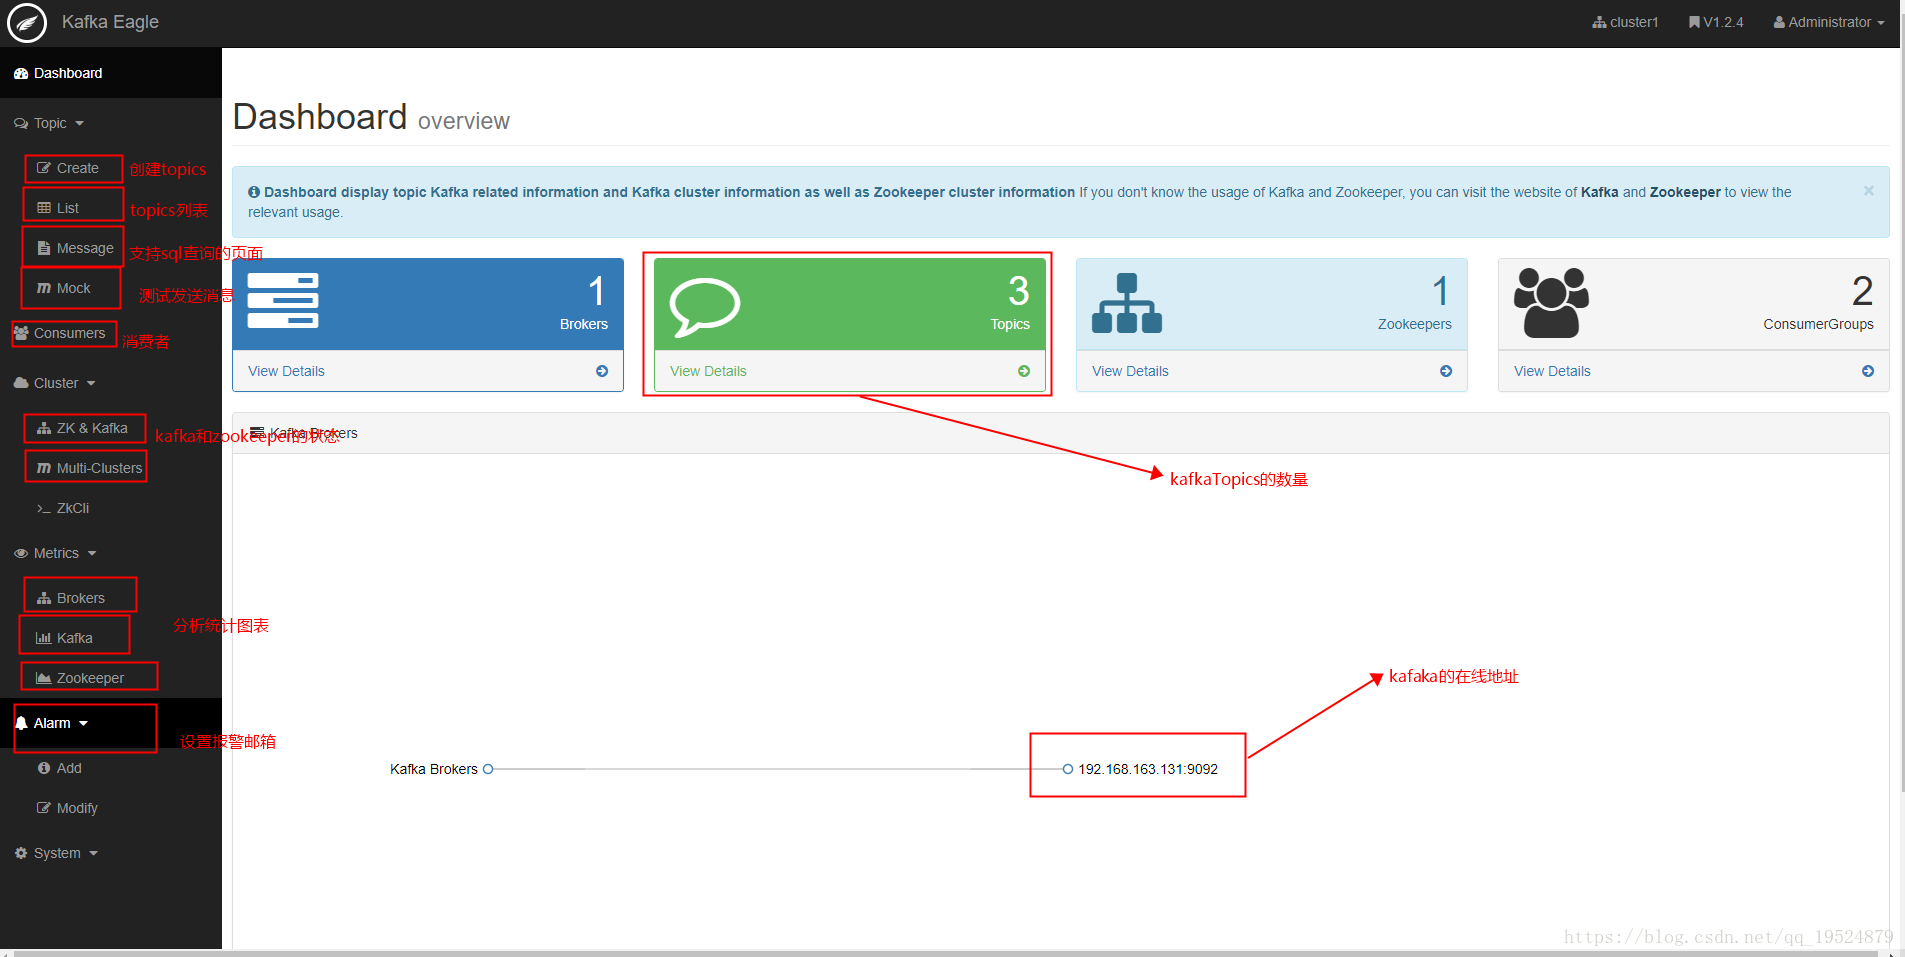
Task: Click the bar chart icon beside Kafka
Action: coord(44,638)
